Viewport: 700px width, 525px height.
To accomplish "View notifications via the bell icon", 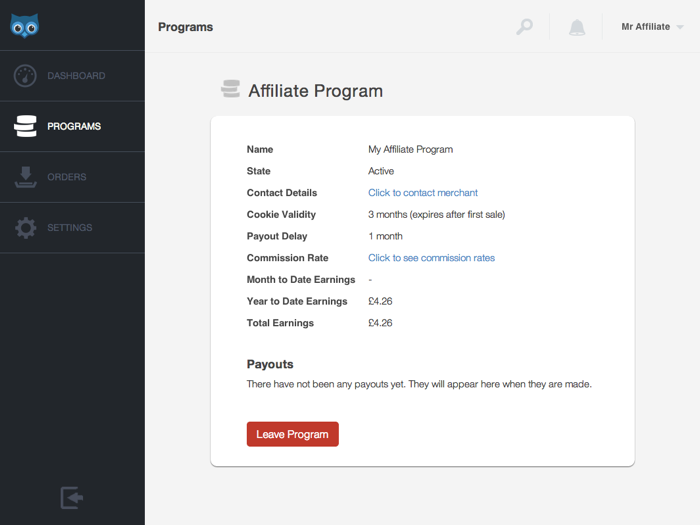I will [577, 27].
